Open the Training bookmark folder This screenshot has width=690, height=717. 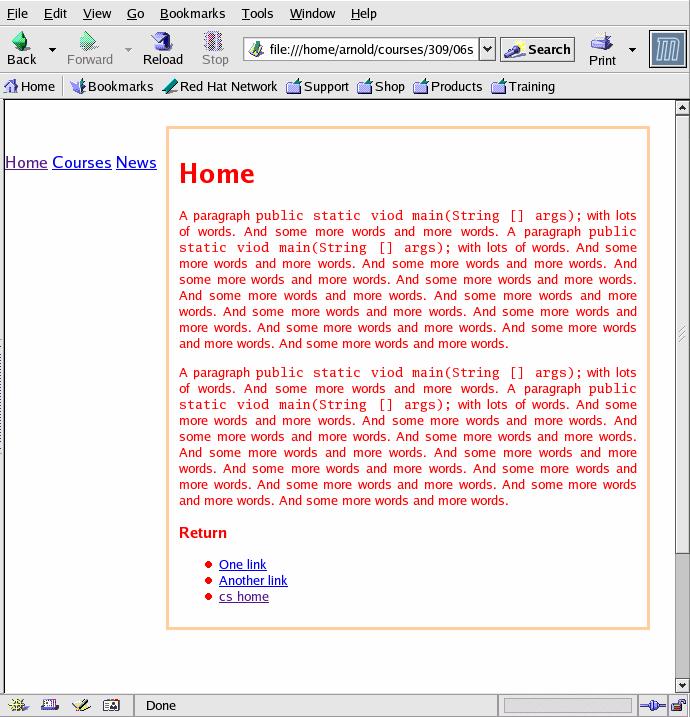523,86
